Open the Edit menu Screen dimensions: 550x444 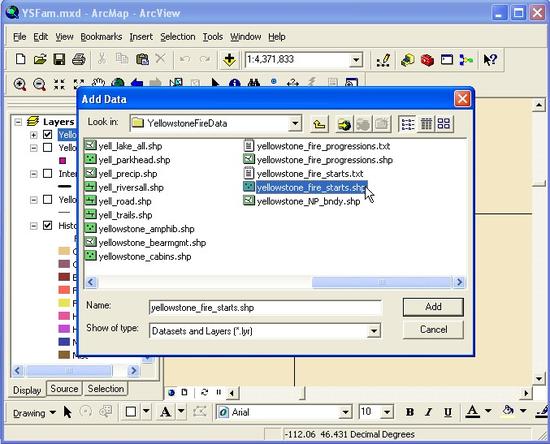(41, 37)
